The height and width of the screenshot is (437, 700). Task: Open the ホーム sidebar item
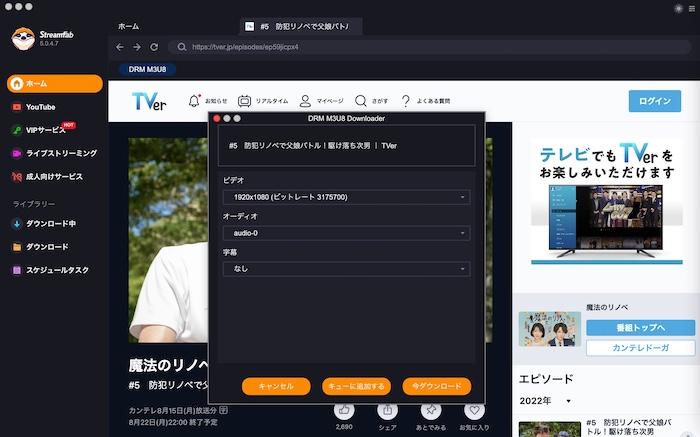54,83
